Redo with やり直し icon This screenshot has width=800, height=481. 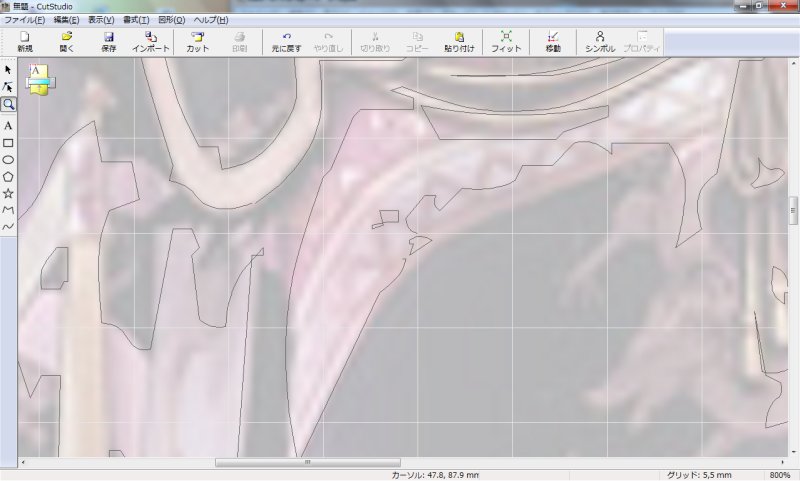(328, 42)
